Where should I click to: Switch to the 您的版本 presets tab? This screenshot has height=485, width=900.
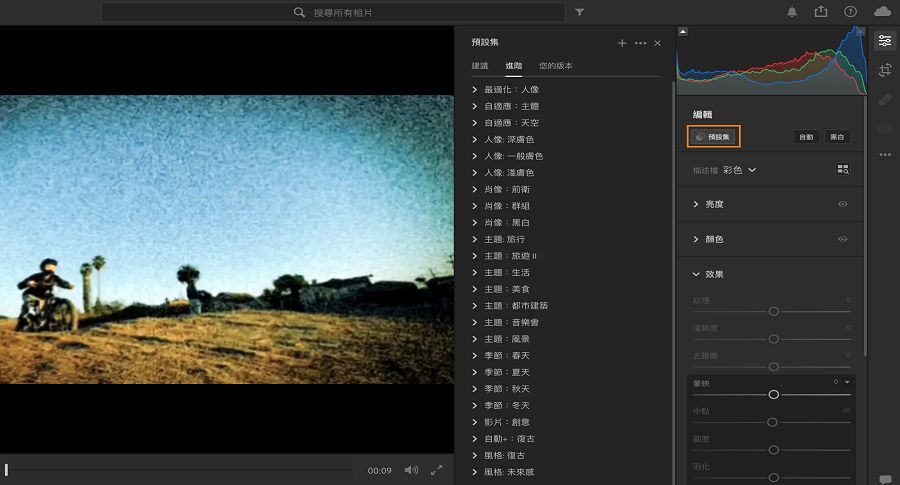(556, 66)
